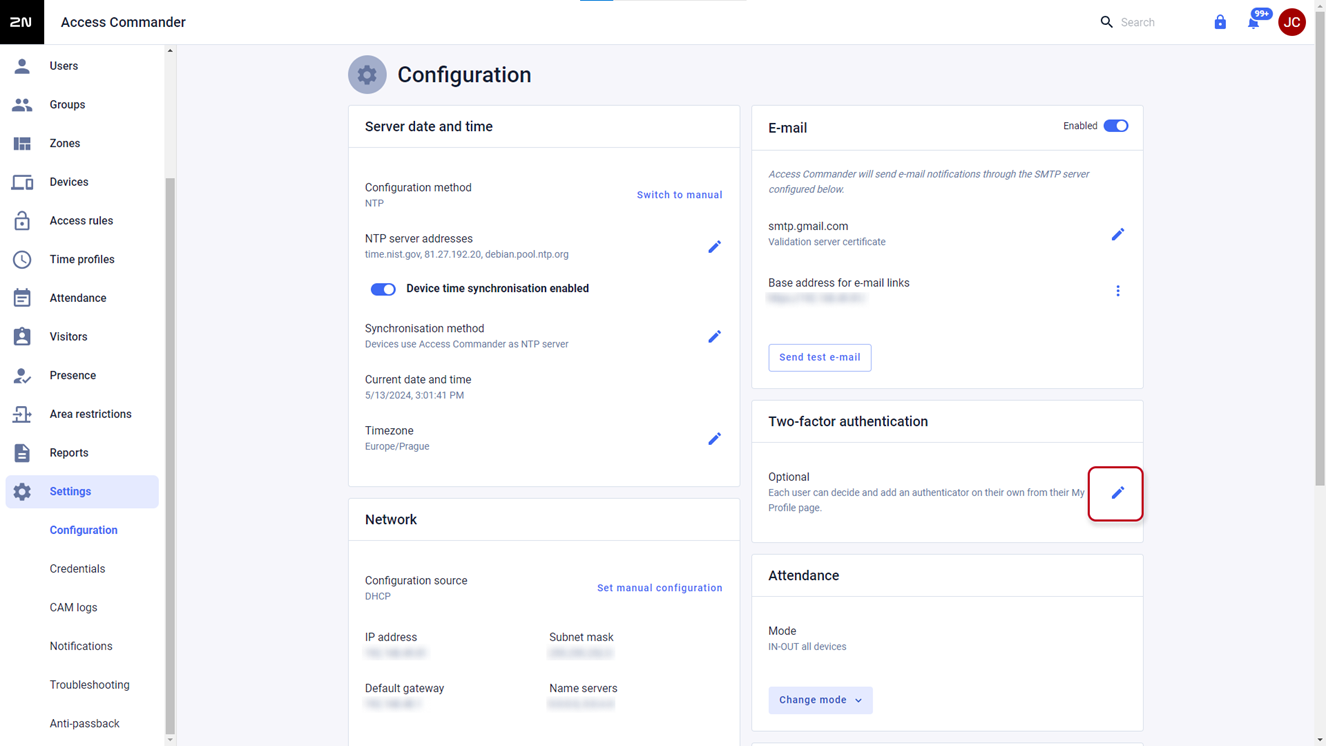The height and width of the screenshot is (746, 1326).
Task: Click the Search field in header
Action: 1155,22
